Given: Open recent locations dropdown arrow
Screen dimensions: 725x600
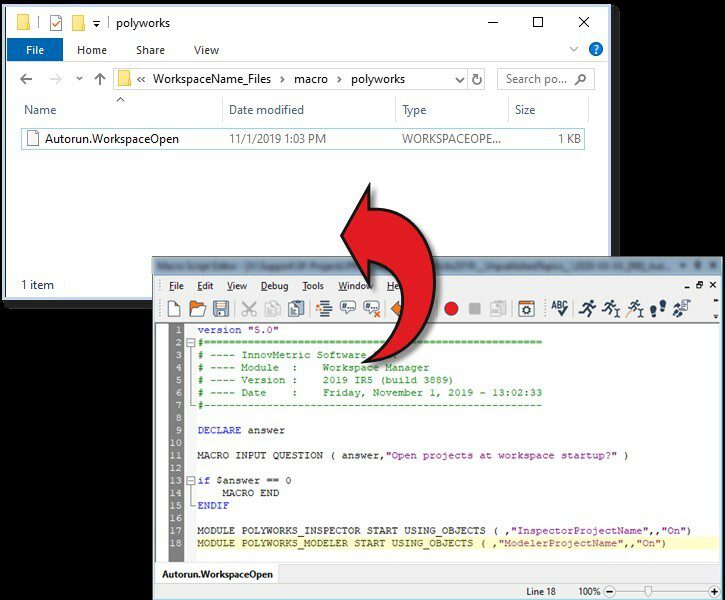Looking at the screenshot, I should coord(79,79).
